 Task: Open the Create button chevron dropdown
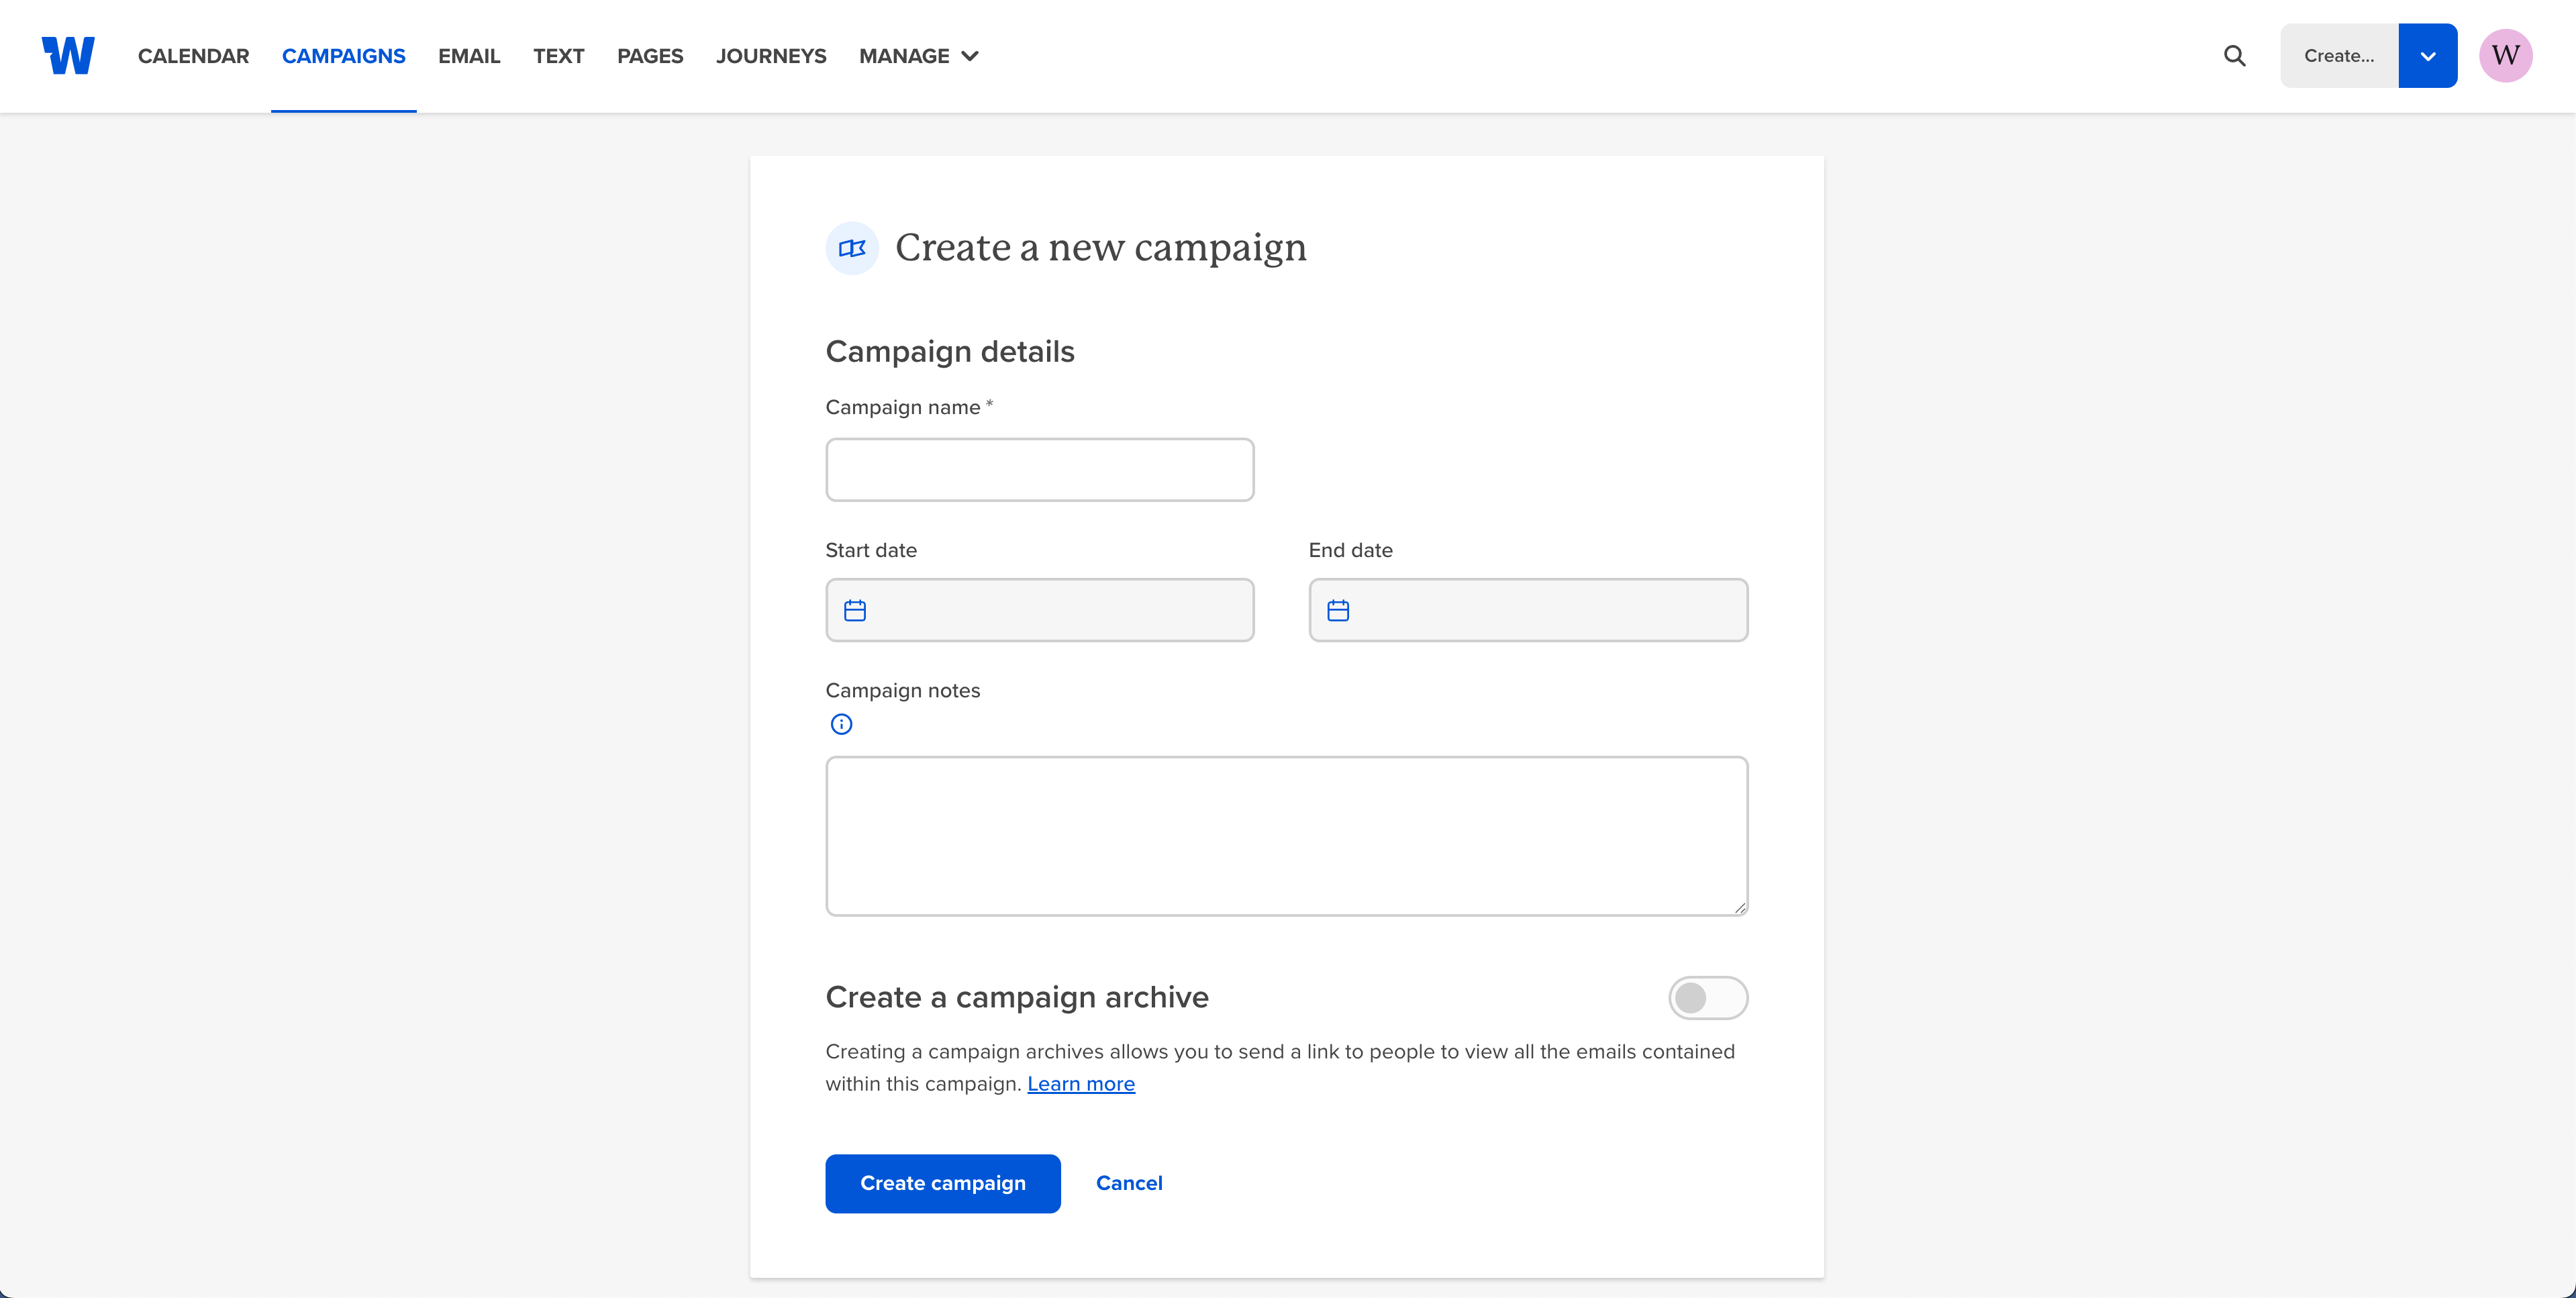click(x=2427, y=55)
